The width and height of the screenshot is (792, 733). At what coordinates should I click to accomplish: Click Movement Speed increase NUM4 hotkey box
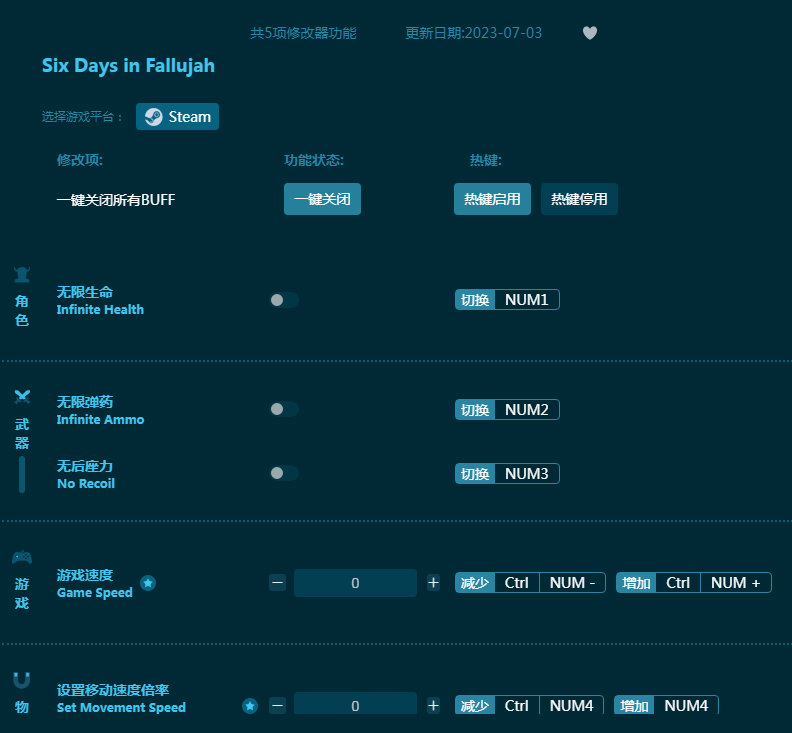pyautogui.click(x=686, y=705)
